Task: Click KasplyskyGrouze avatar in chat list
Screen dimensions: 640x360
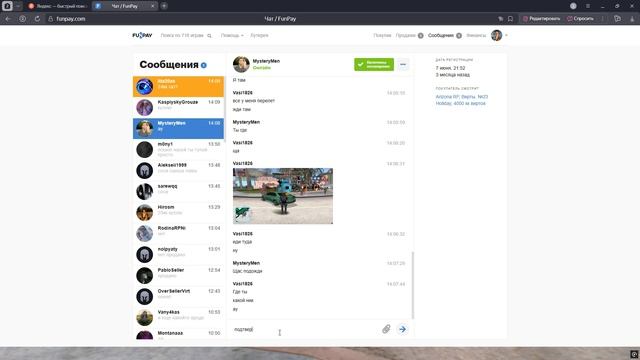Action: (x=144, y=108)
